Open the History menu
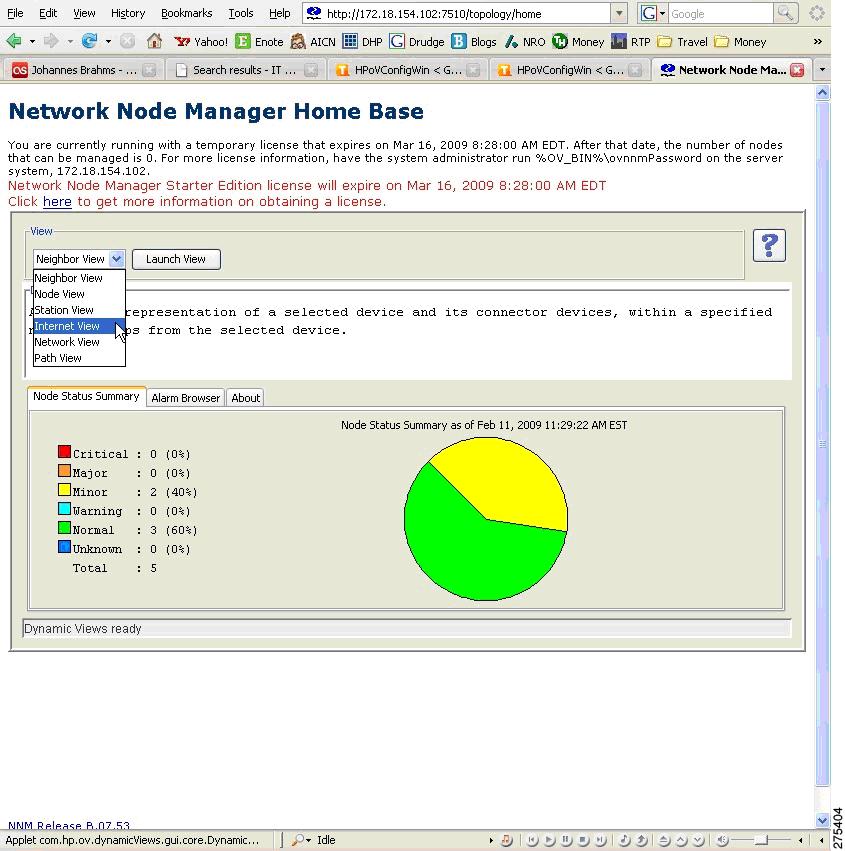 128,13
